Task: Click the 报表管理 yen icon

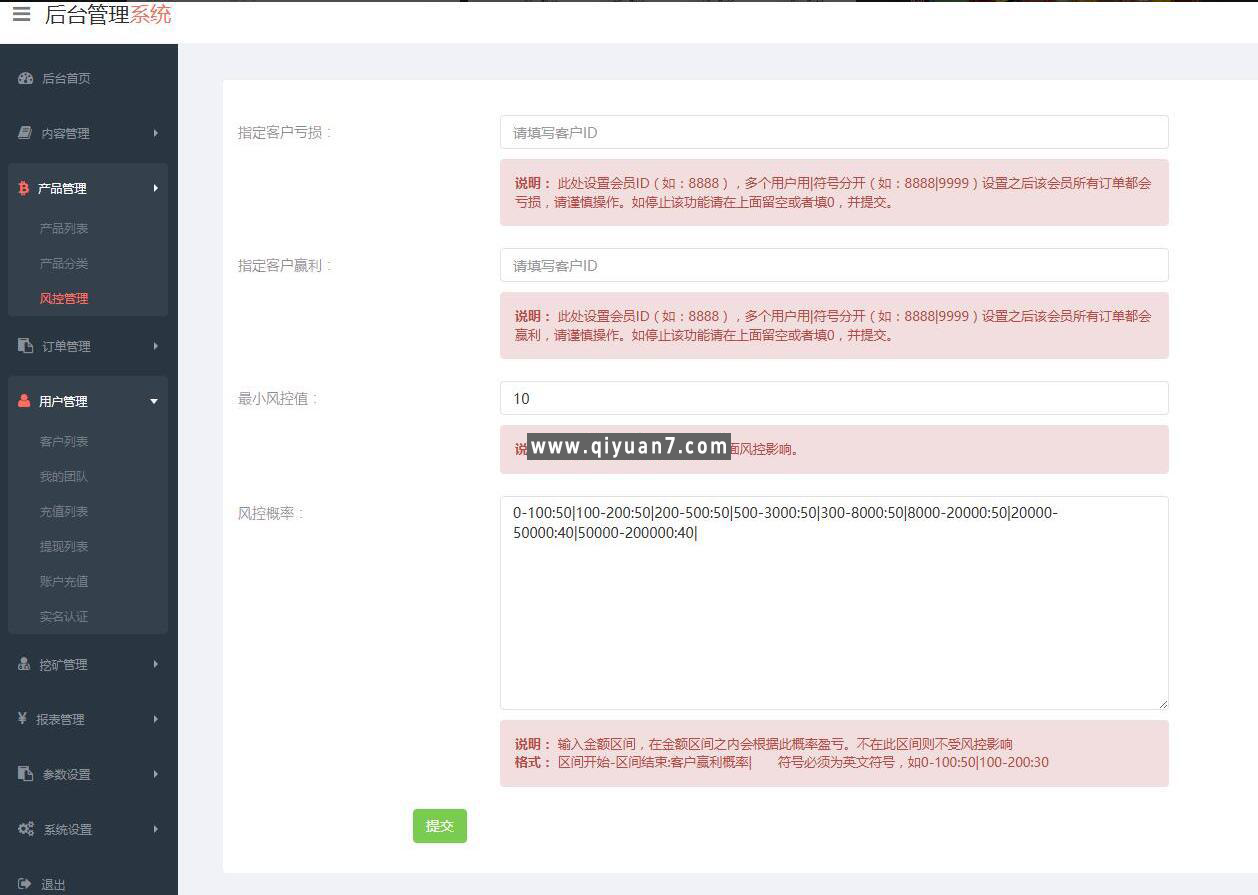Action: (x=23, y=718)
